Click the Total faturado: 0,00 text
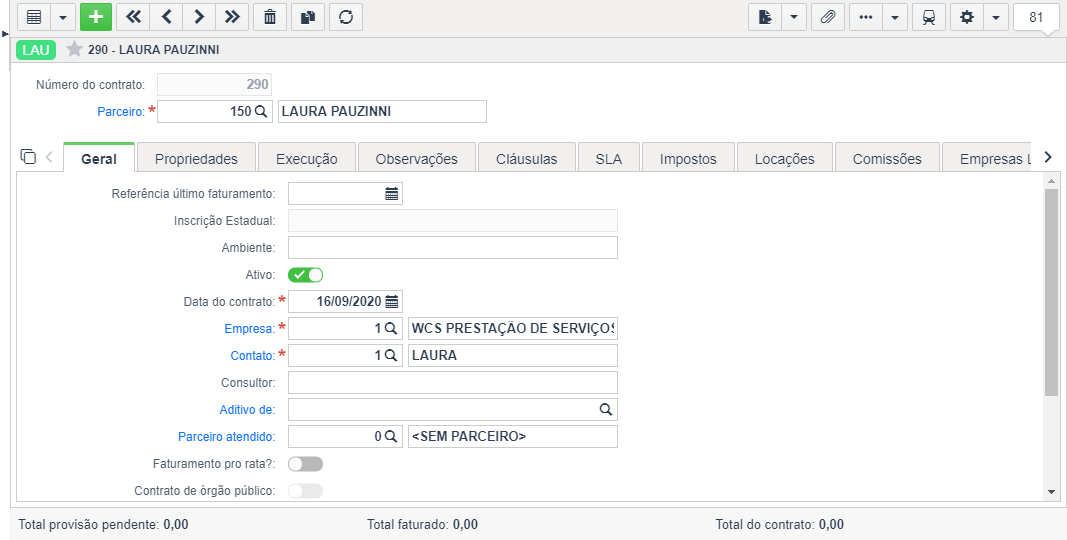 pos(422,524)
